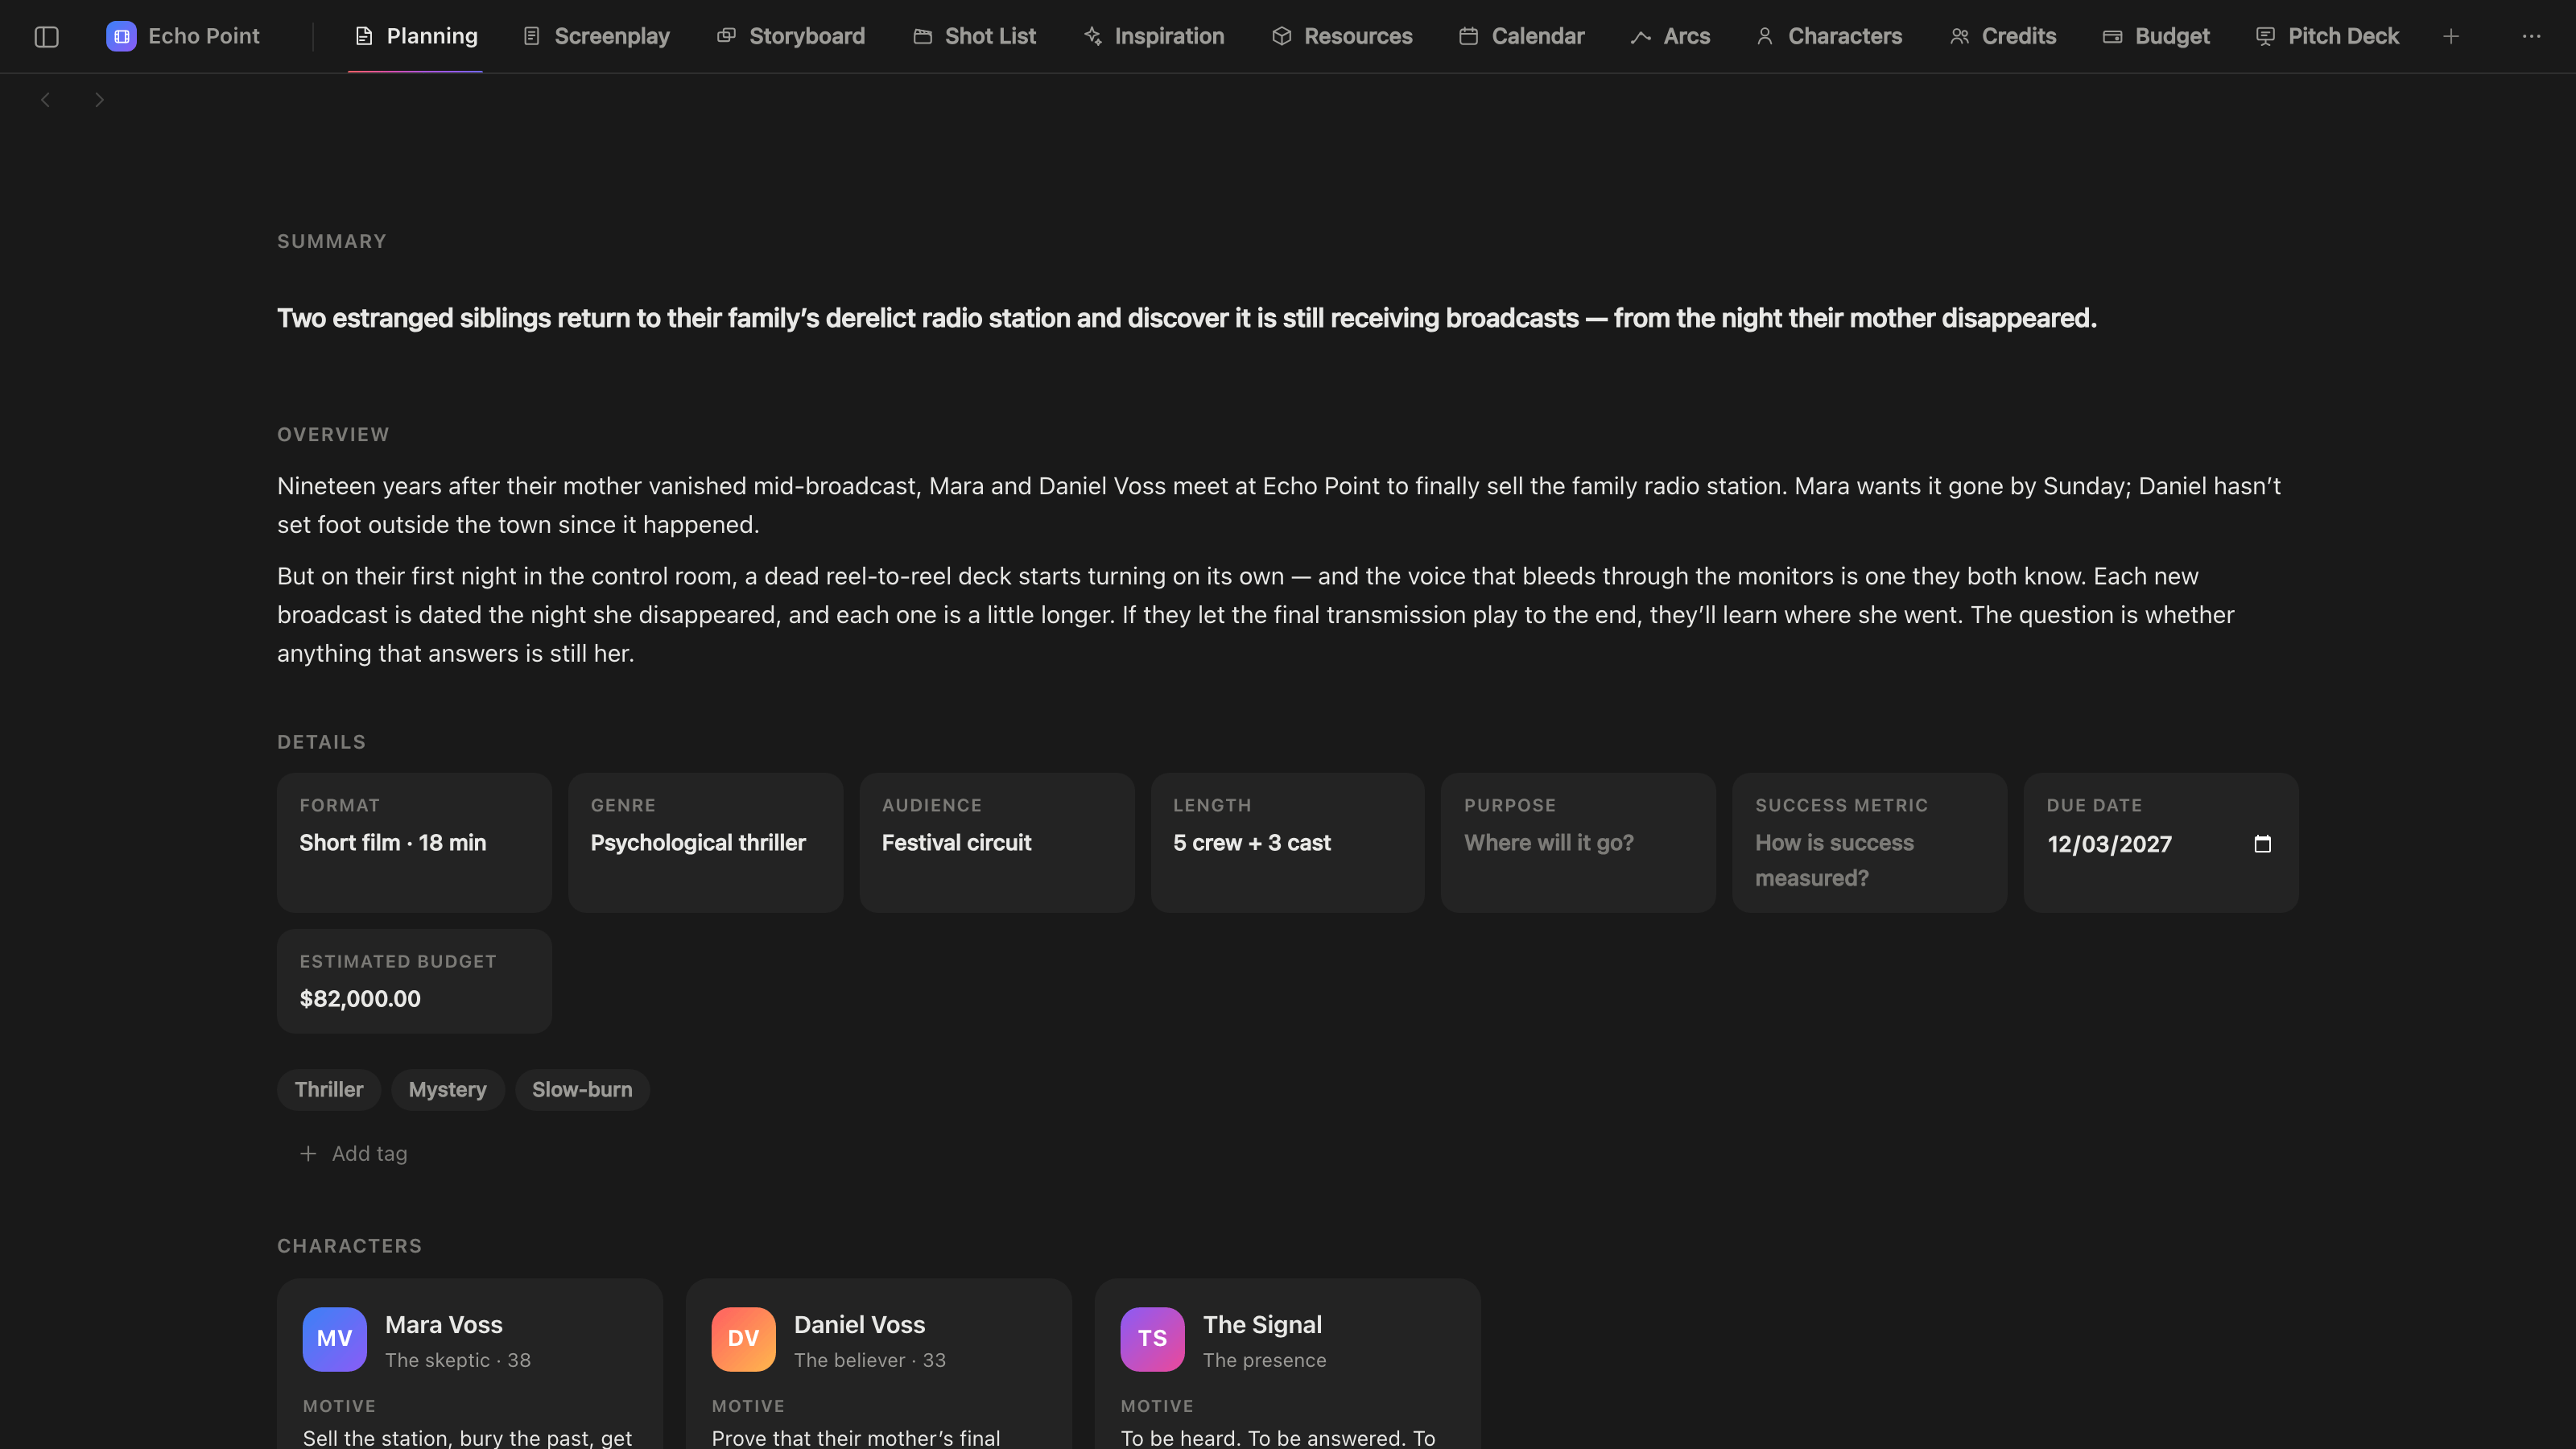Toggle the sidebar panel icon
Screen dimensions: 2576x1449
point(46,37)
